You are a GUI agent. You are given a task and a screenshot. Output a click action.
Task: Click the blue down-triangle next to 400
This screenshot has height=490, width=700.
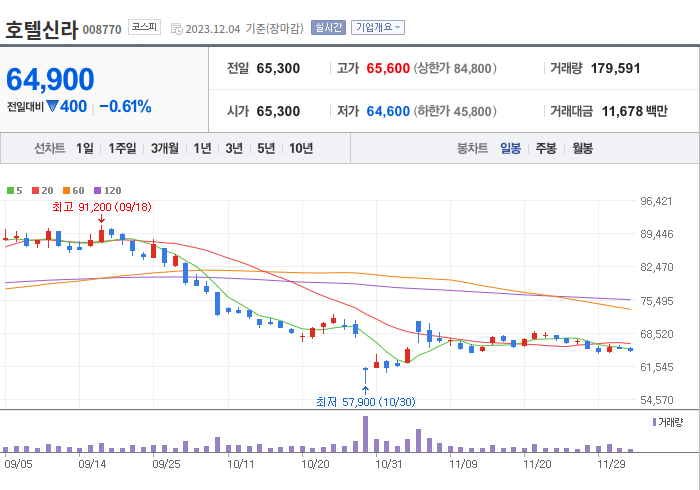coord(53,106)
